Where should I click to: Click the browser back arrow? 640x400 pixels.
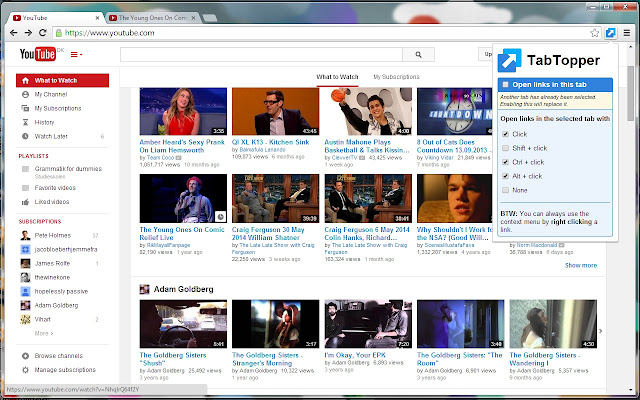(x=13, y=33)
